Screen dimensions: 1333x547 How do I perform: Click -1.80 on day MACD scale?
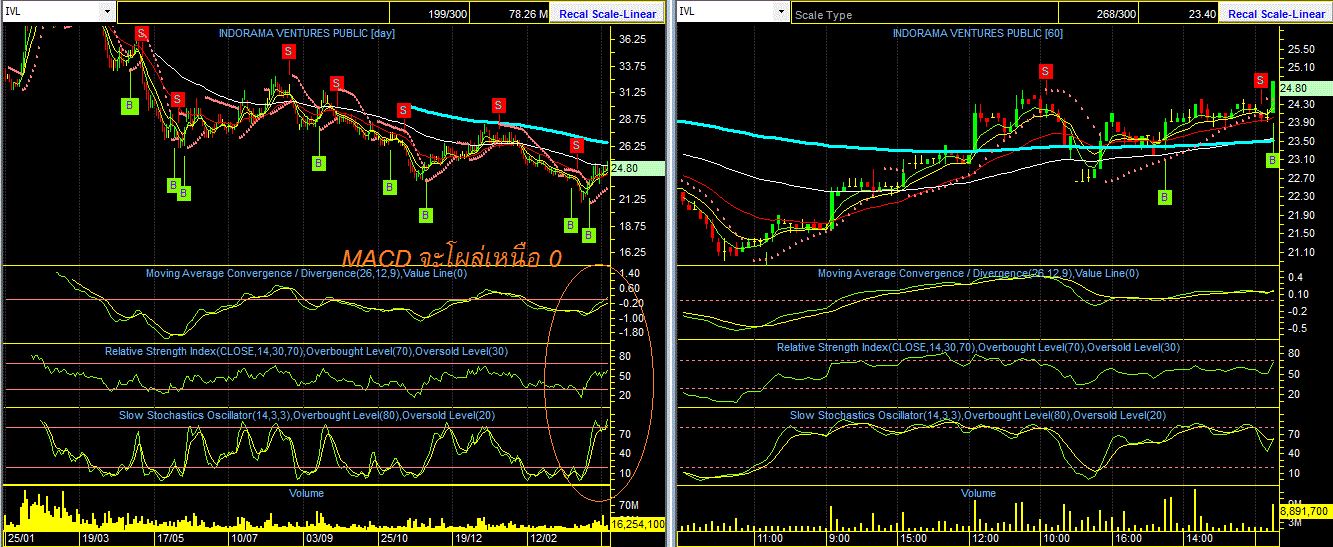click(x=630, y=331)
